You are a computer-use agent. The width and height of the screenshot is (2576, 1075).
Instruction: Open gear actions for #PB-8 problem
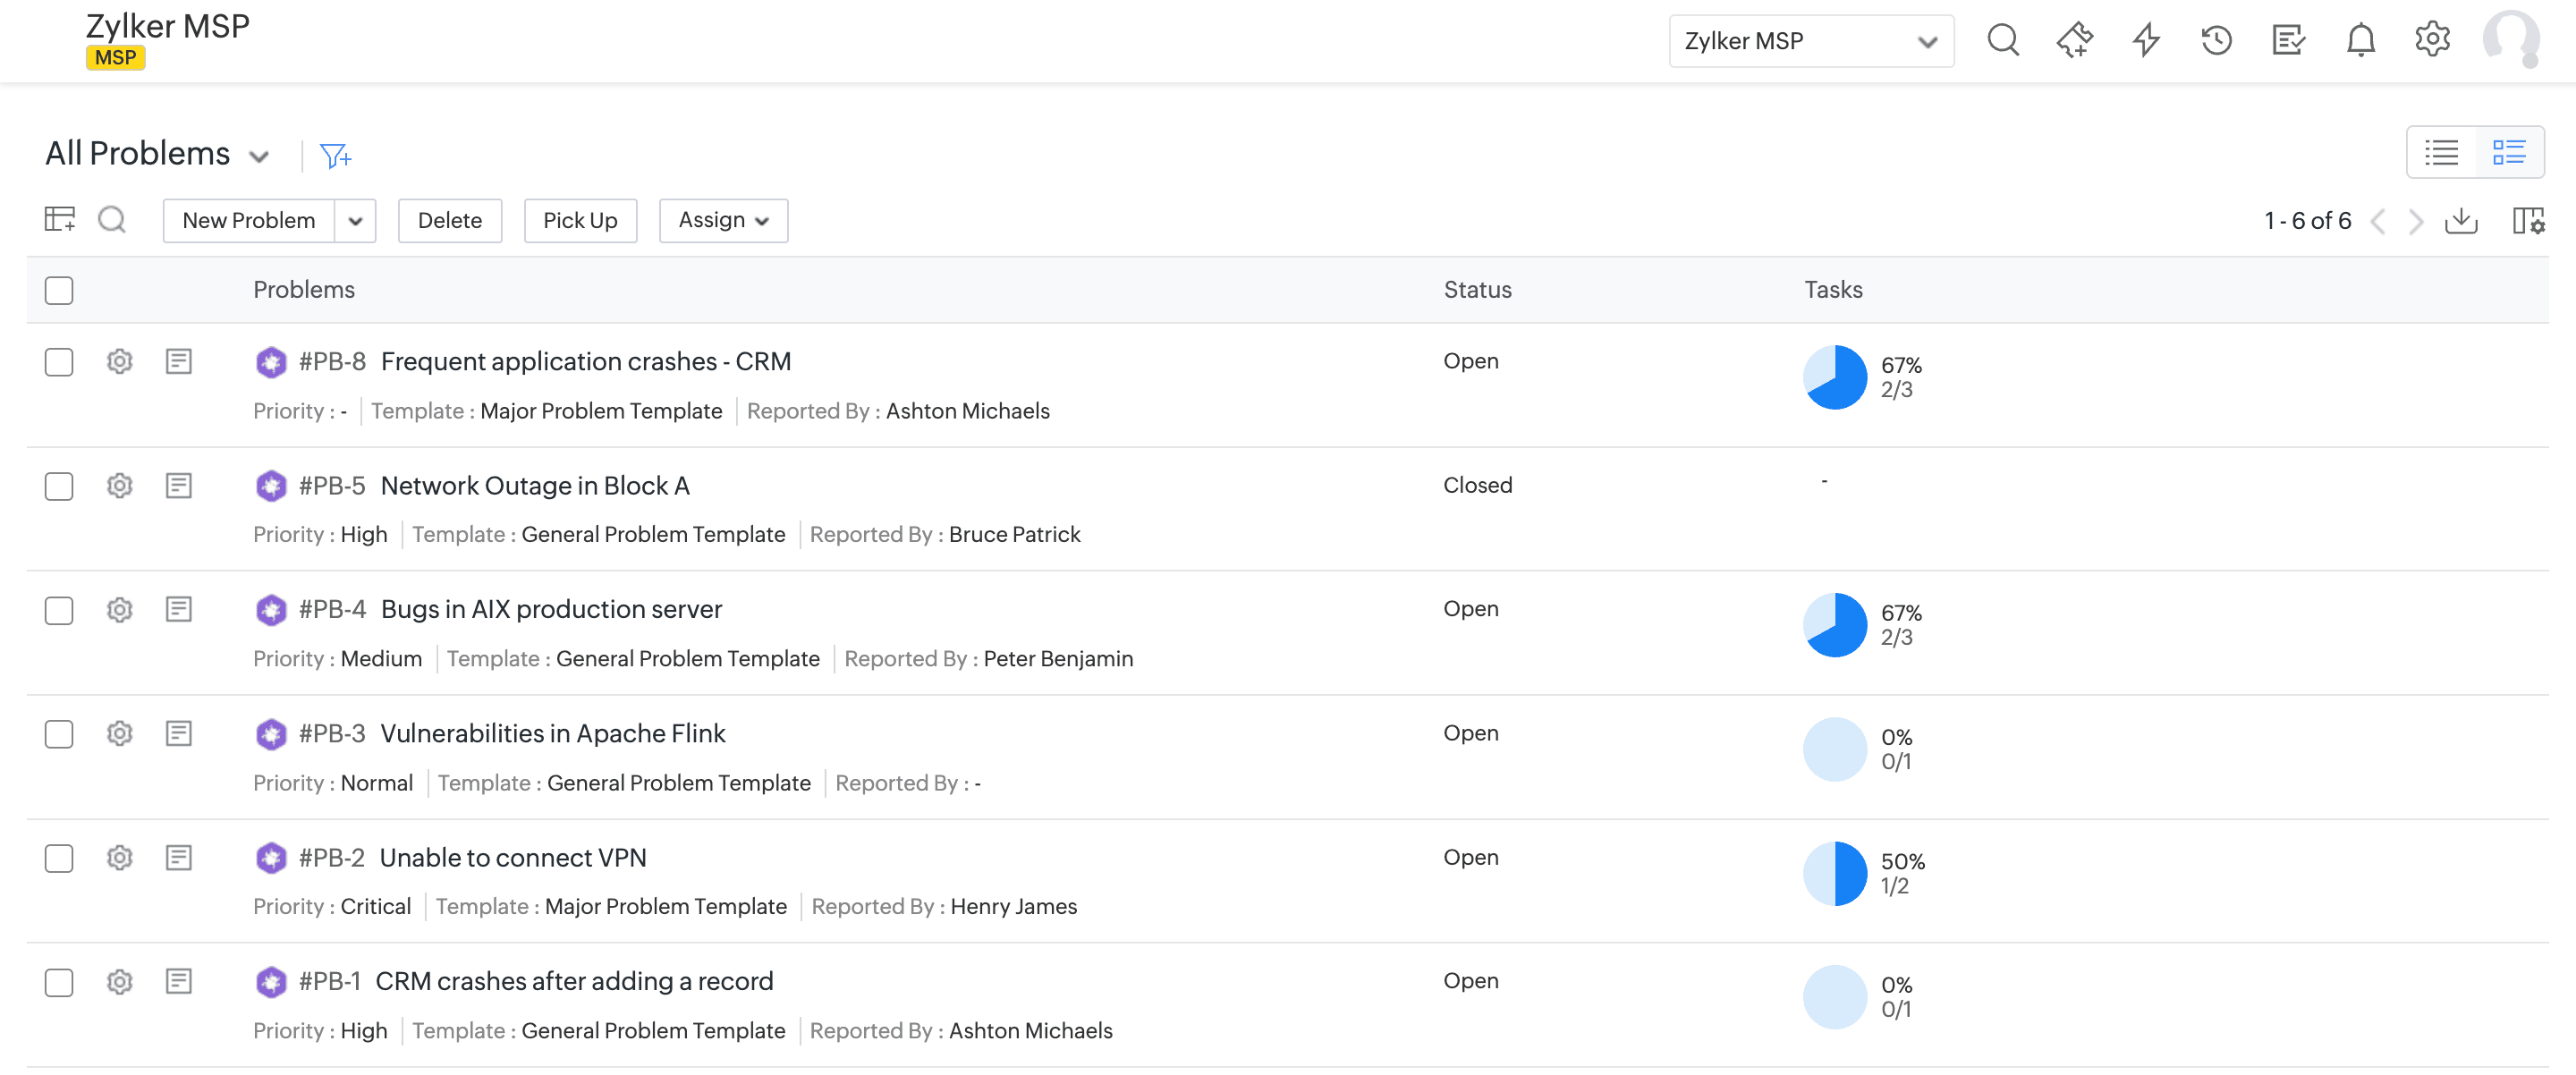pyautogui.click(x=120, y=361)
